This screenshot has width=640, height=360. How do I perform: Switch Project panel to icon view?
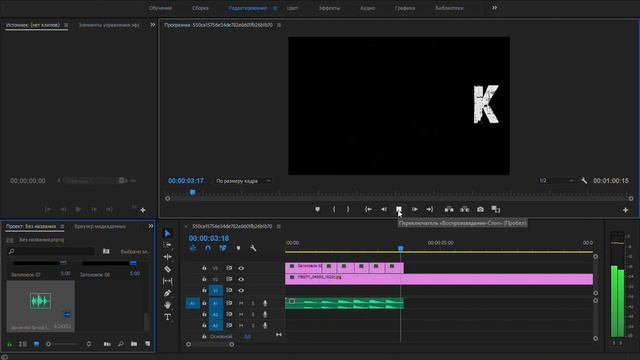[36, 344]
